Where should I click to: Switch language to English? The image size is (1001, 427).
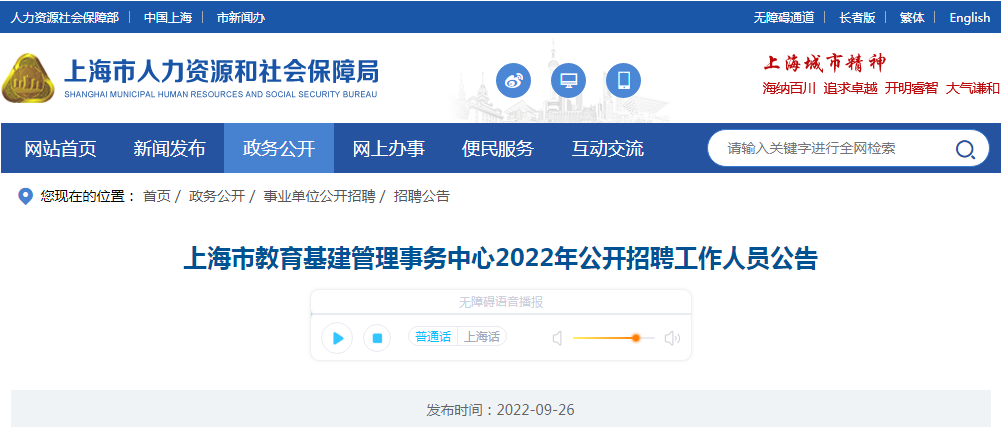[969, 17]
